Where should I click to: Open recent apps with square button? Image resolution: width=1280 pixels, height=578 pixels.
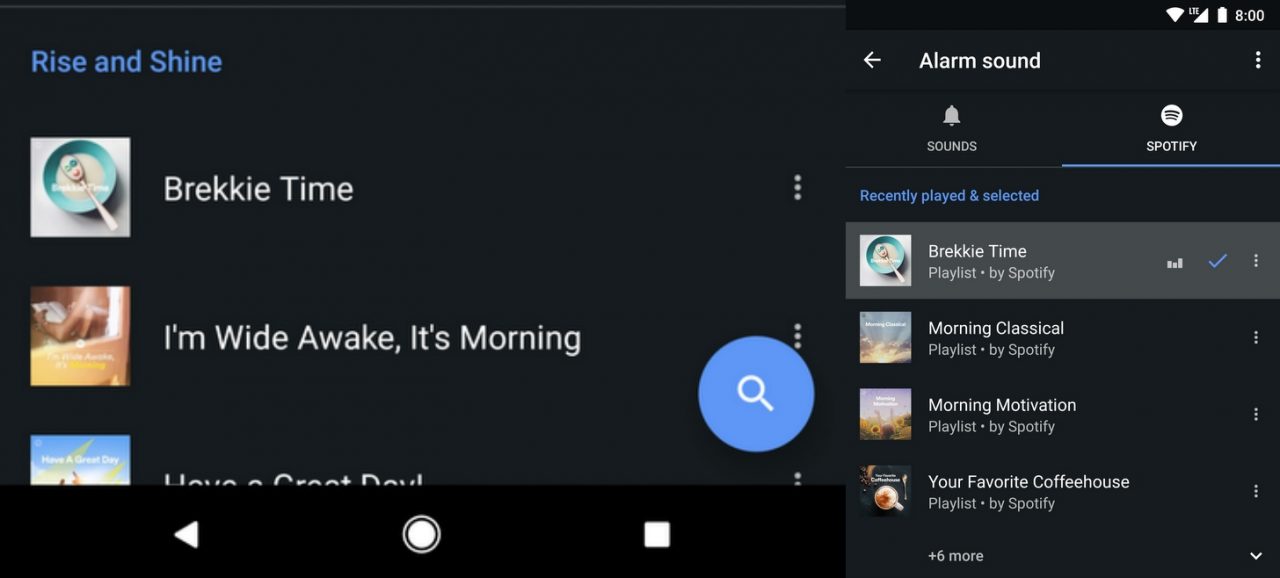(656, 535)
